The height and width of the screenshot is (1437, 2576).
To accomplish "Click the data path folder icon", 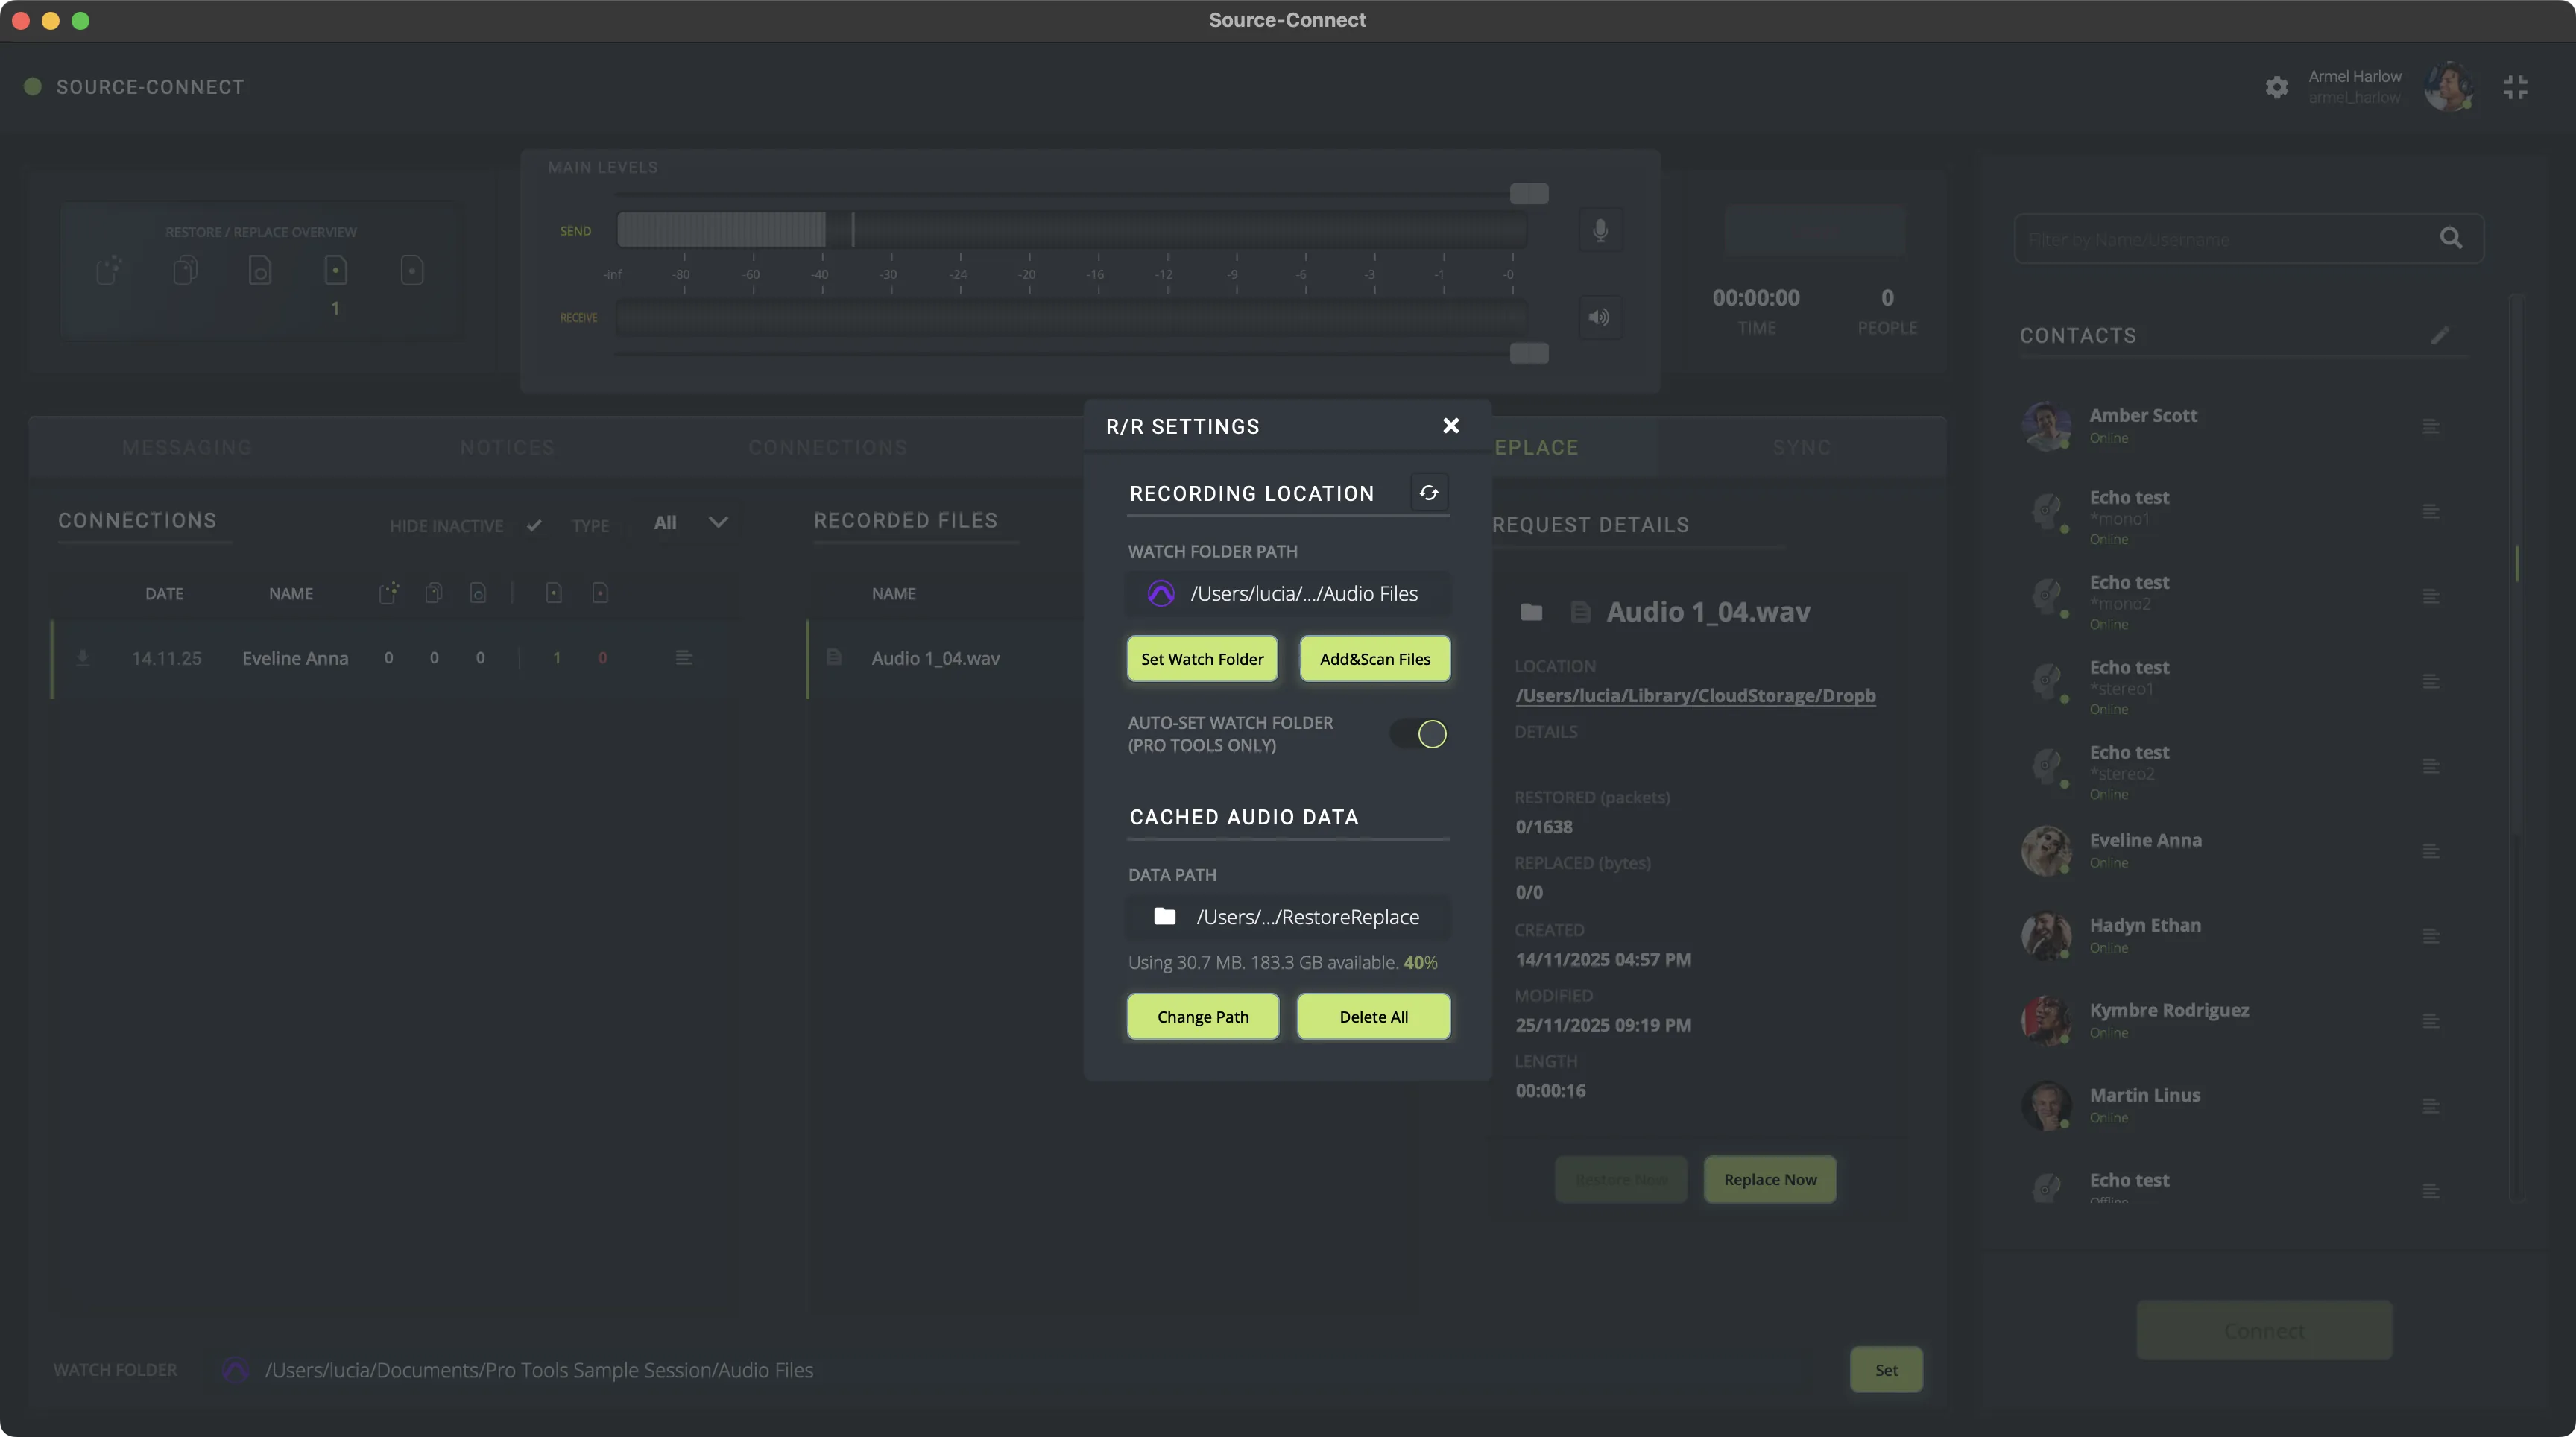I will 1164,916.
